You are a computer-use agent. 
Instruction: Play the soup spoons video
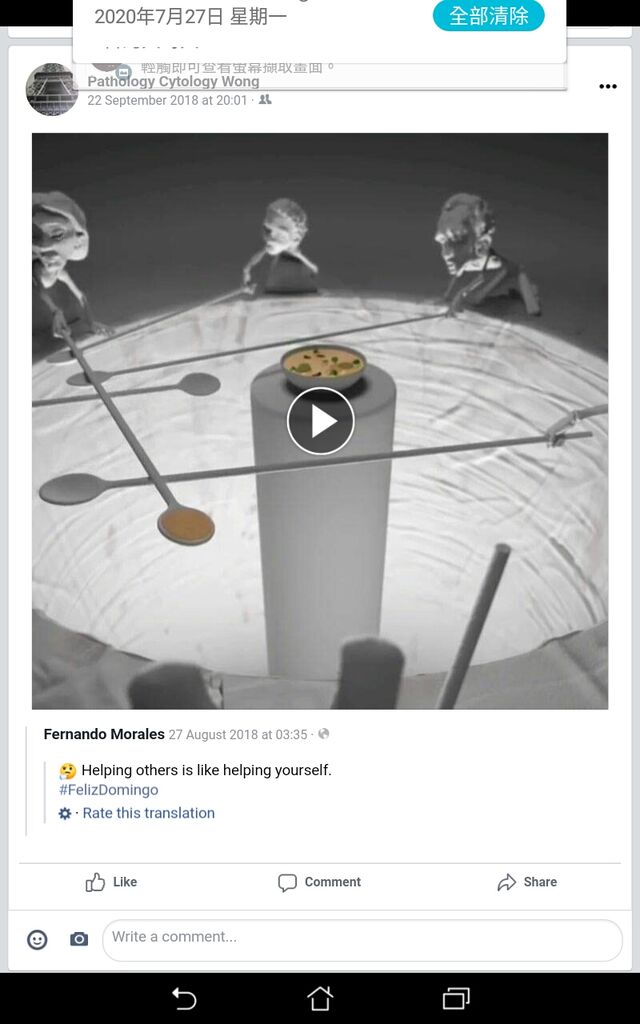click(x=320, y=421)
